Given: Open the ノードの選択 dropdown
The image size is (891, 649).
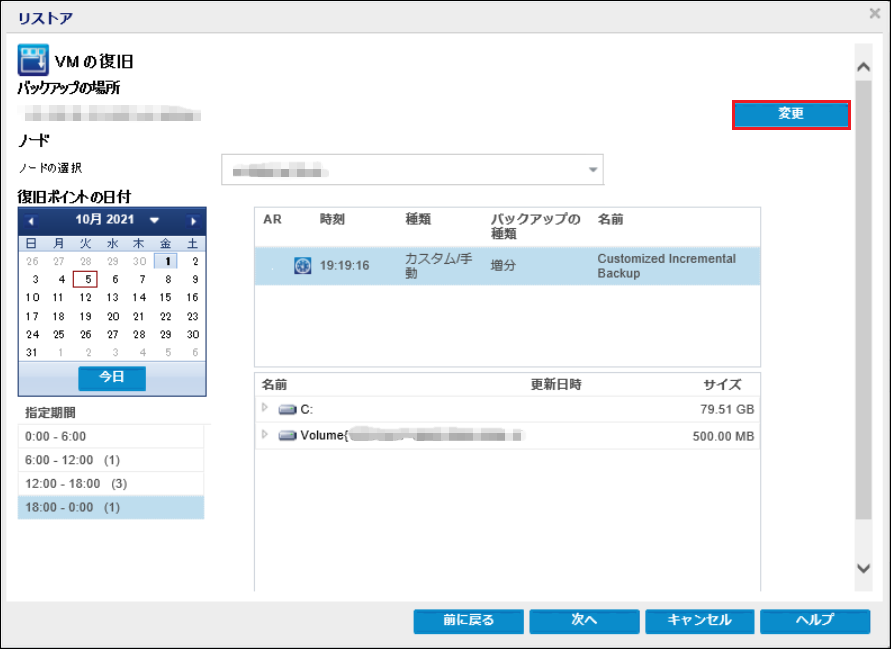Looking at the screenshot, I should (594, 170).
